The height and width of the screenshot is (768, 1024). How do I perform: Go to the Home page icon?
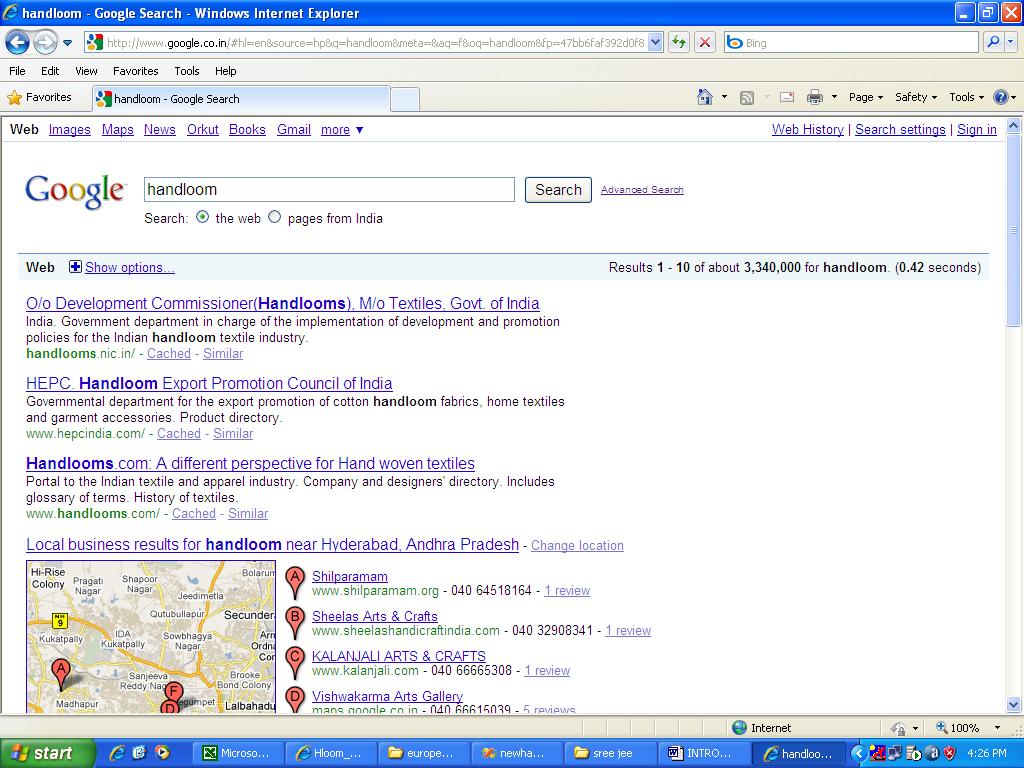[x=705, y=97]
